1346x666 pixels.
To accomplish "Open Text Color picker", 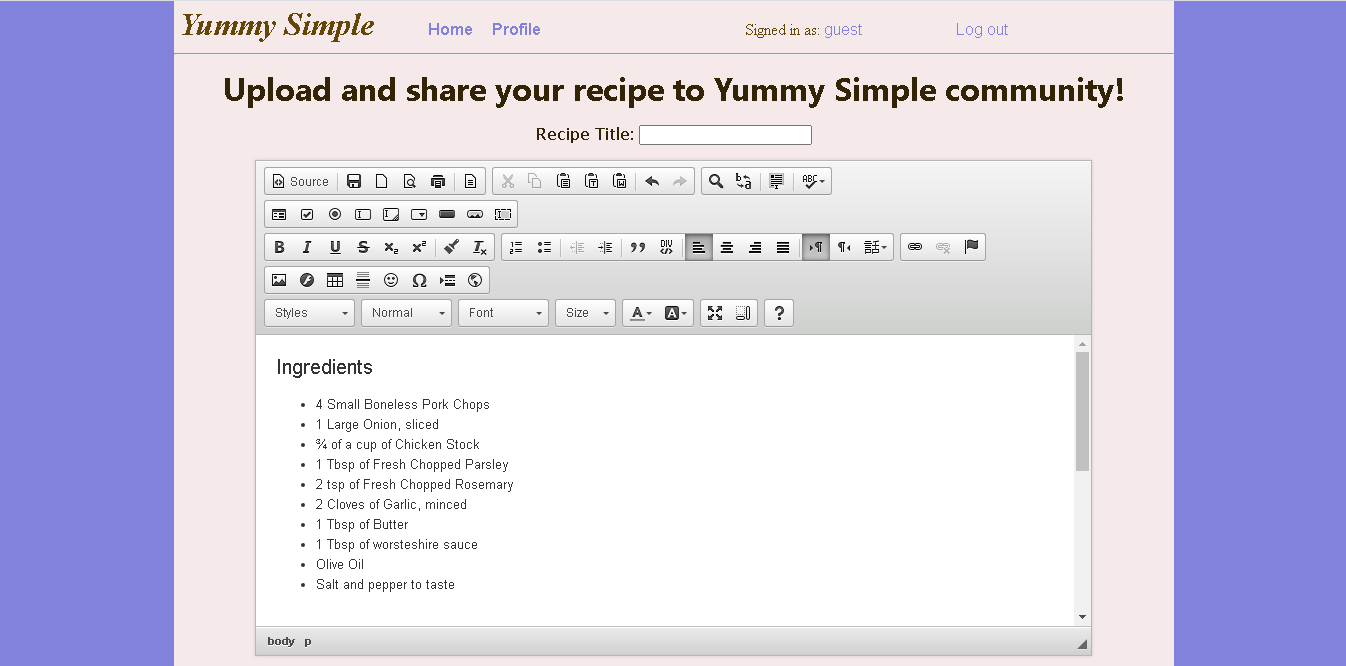I will [641, 313].
